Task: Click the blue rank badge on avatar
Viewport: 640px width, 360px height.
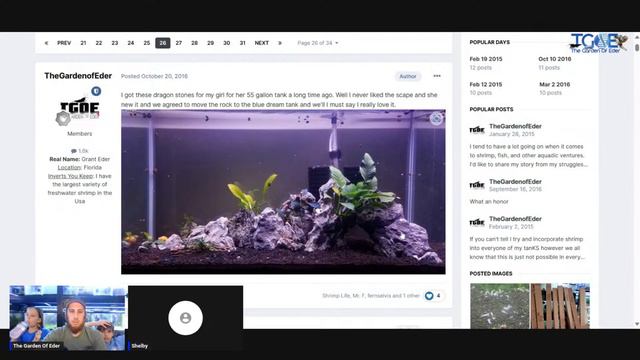Action: pos(96,91)
